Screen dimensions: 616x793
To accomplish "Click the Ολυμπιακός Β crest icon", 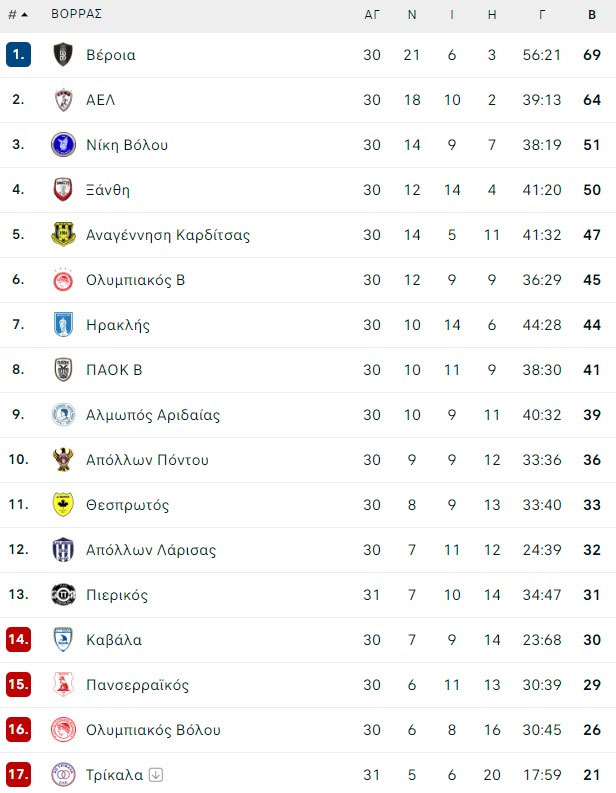I will (63, 280).
